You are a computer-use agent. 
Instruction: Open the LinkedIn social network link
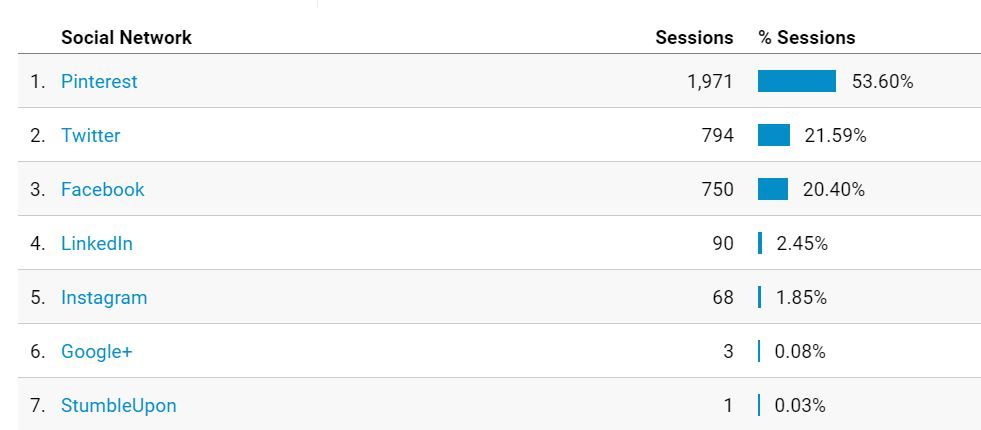[x=96, y=243]
